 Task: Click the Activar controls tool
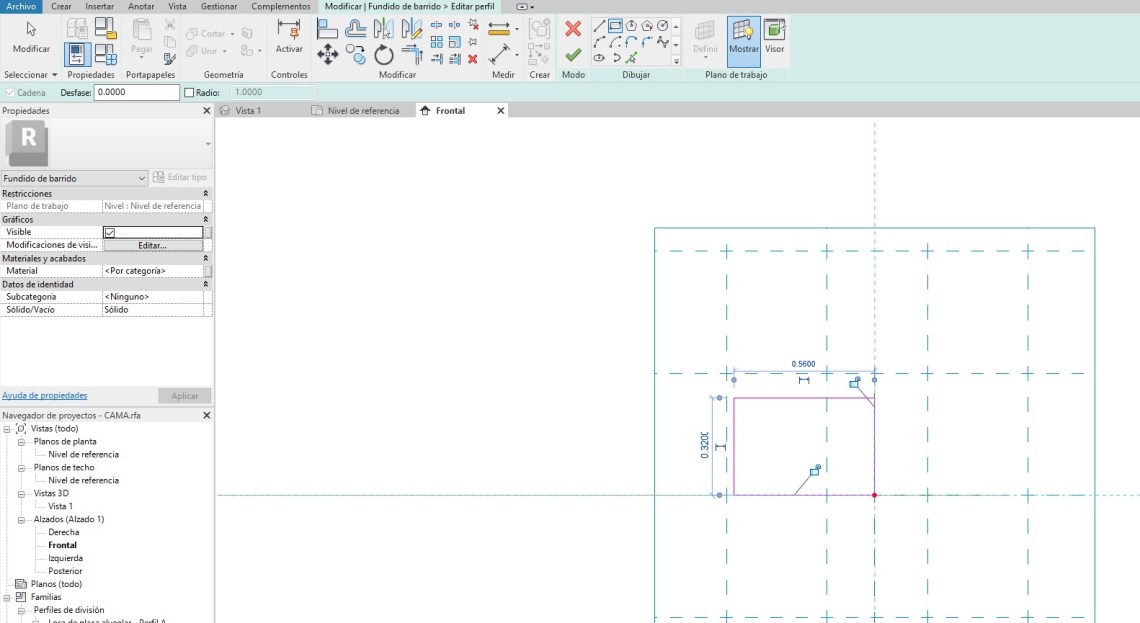click(289, 36)
